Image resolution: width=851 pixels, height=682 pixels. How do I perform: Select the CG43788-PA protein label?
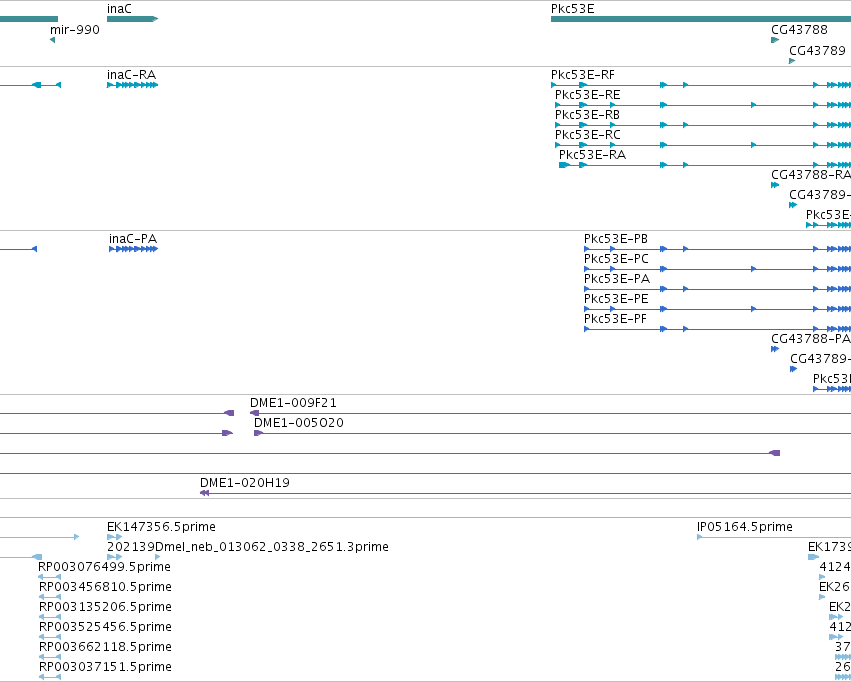[x=811, y=339]
